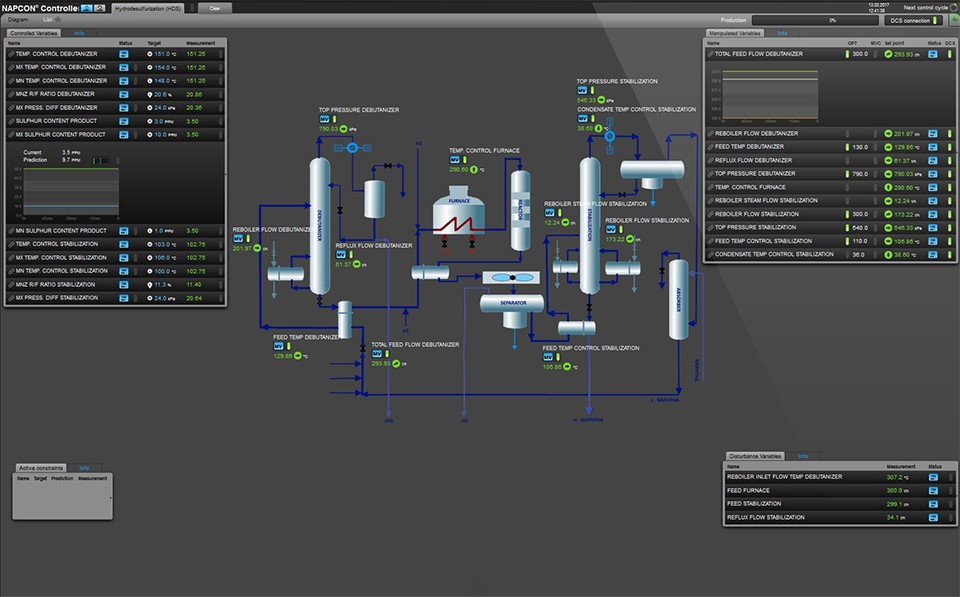The image size is (960, 597).
Task: Toggle OPT indicator for Top Pressure Stabilization row
Action: [846, 227]
